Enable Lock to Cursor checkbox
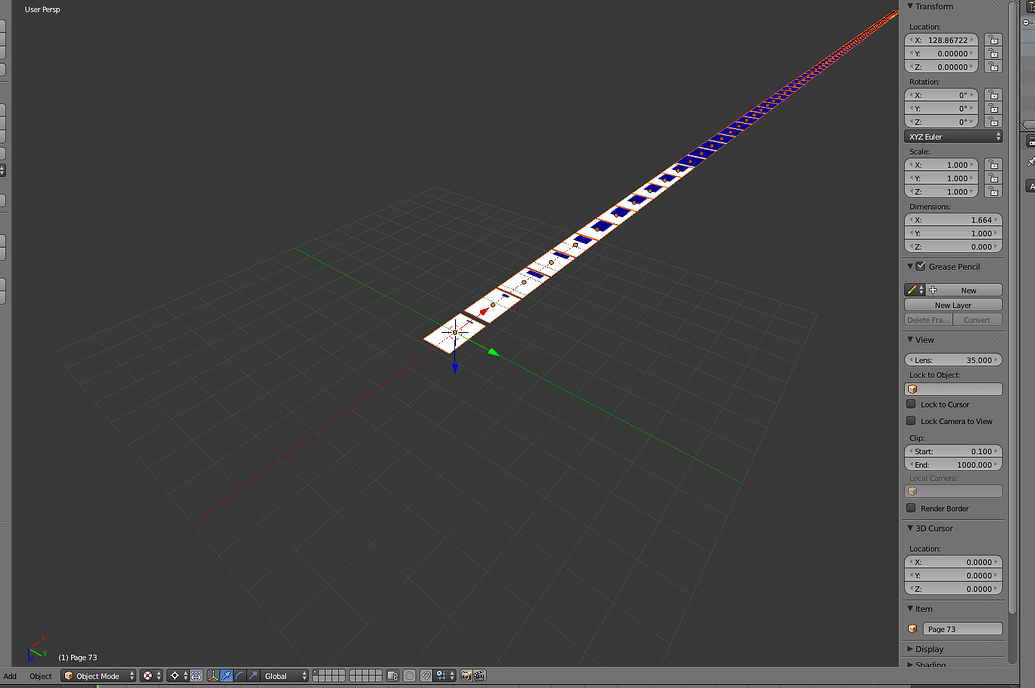1035x688 pixels. pyautogui.click(x=911, y=404)
